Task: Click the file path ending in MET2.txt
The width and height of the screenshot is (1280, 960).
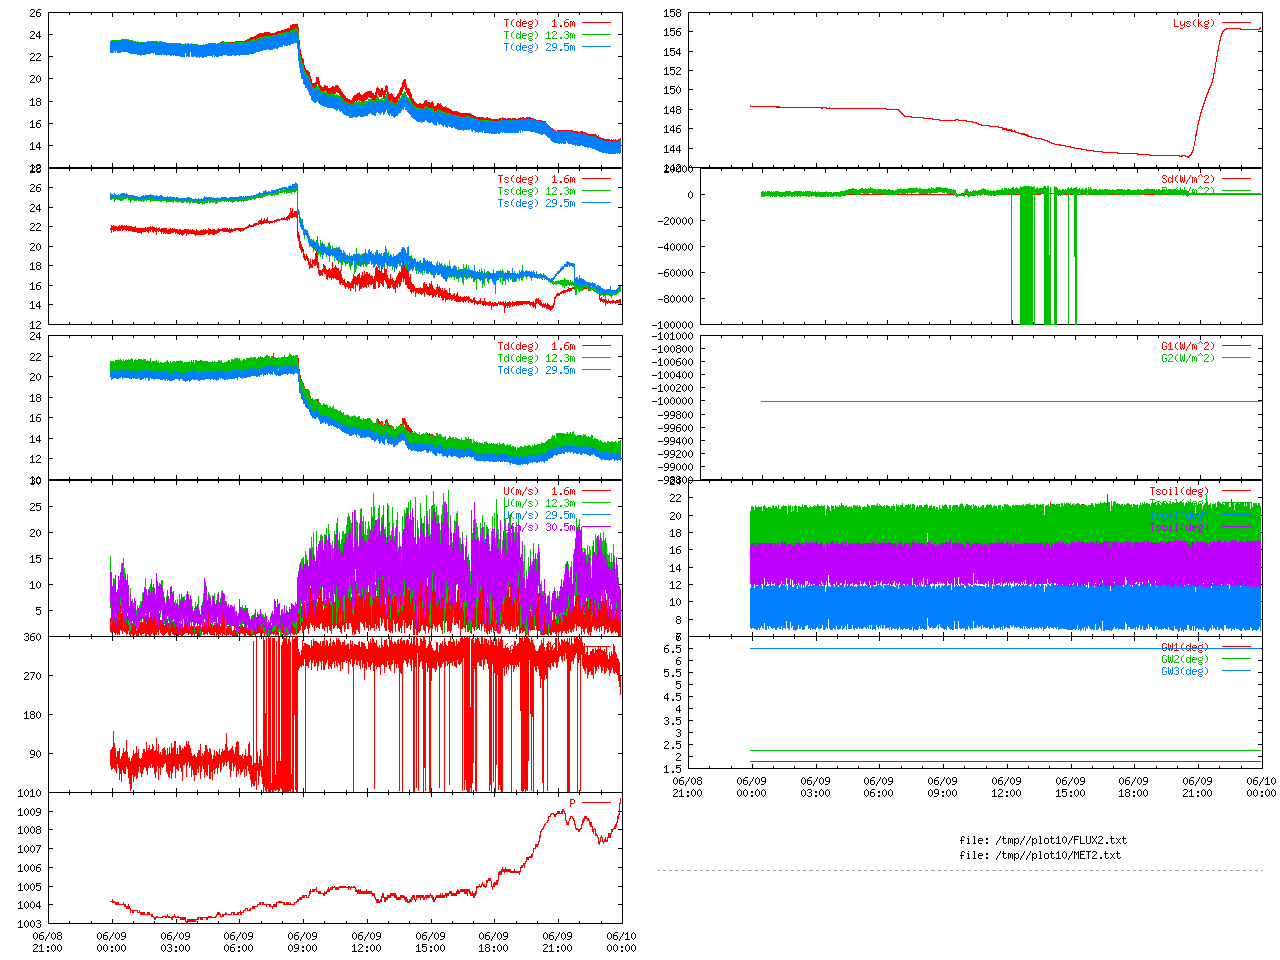Action: [x=1040, y=855]
